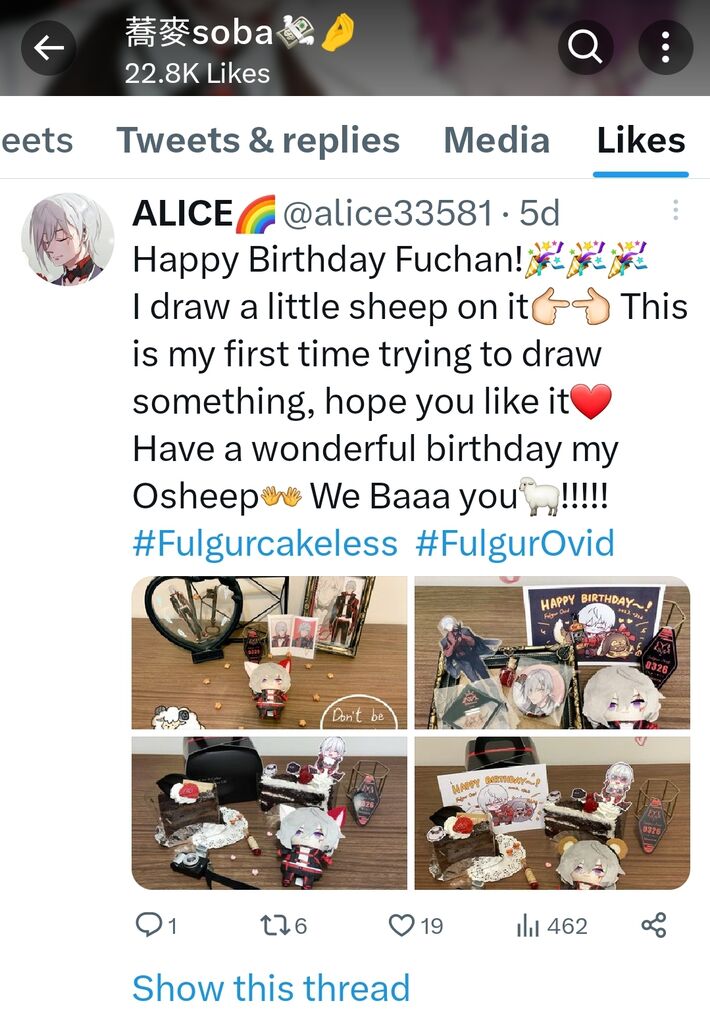Image resolution: width=710 pixels, height=1024 pixels.
Task: Retweet using the arrows icon
Action: [274, 925]
